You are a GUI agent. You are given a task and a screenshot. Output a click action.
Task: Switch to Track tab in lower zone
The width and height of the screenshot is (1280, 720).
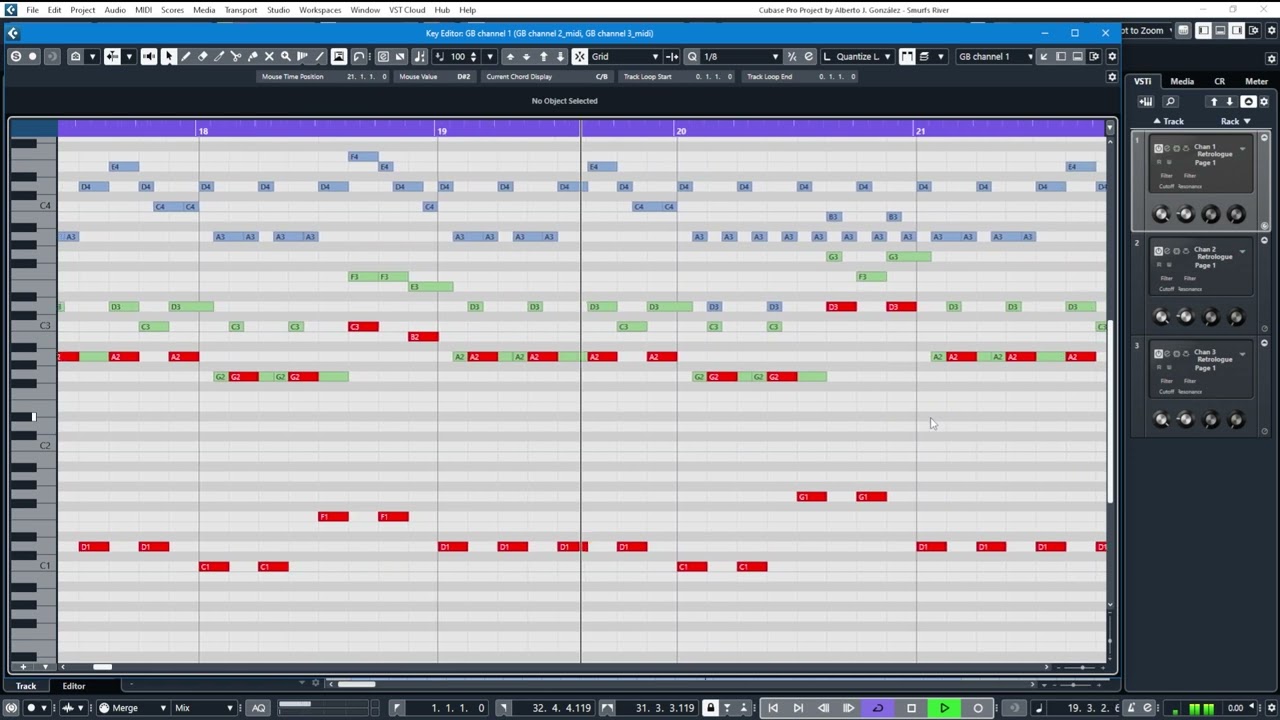(26, 686)
